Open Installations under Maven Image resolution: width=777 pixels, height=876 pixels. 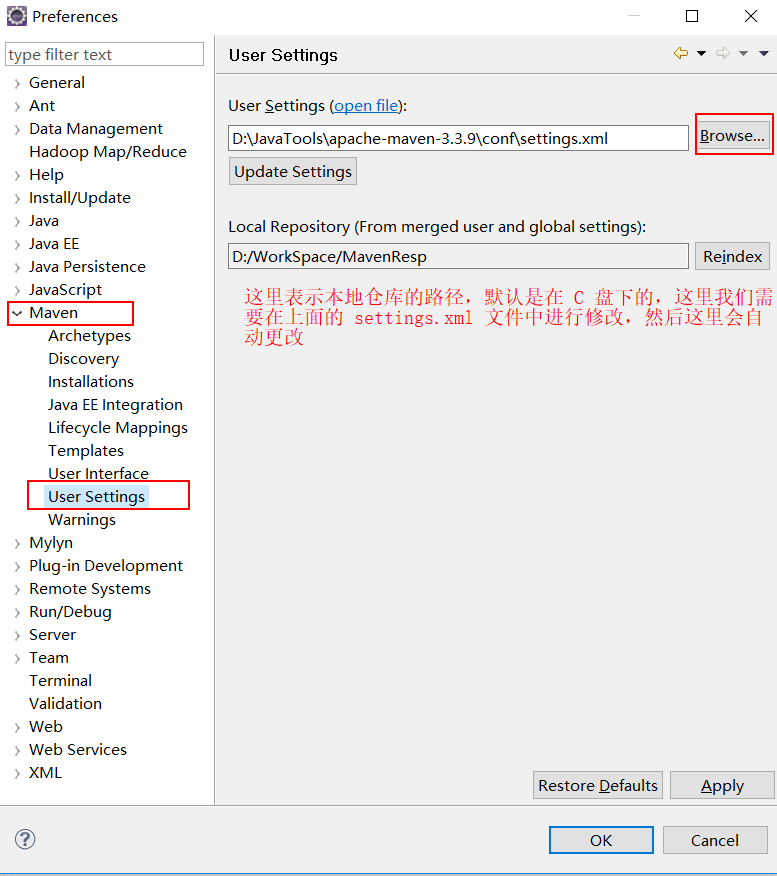[91, 382]
